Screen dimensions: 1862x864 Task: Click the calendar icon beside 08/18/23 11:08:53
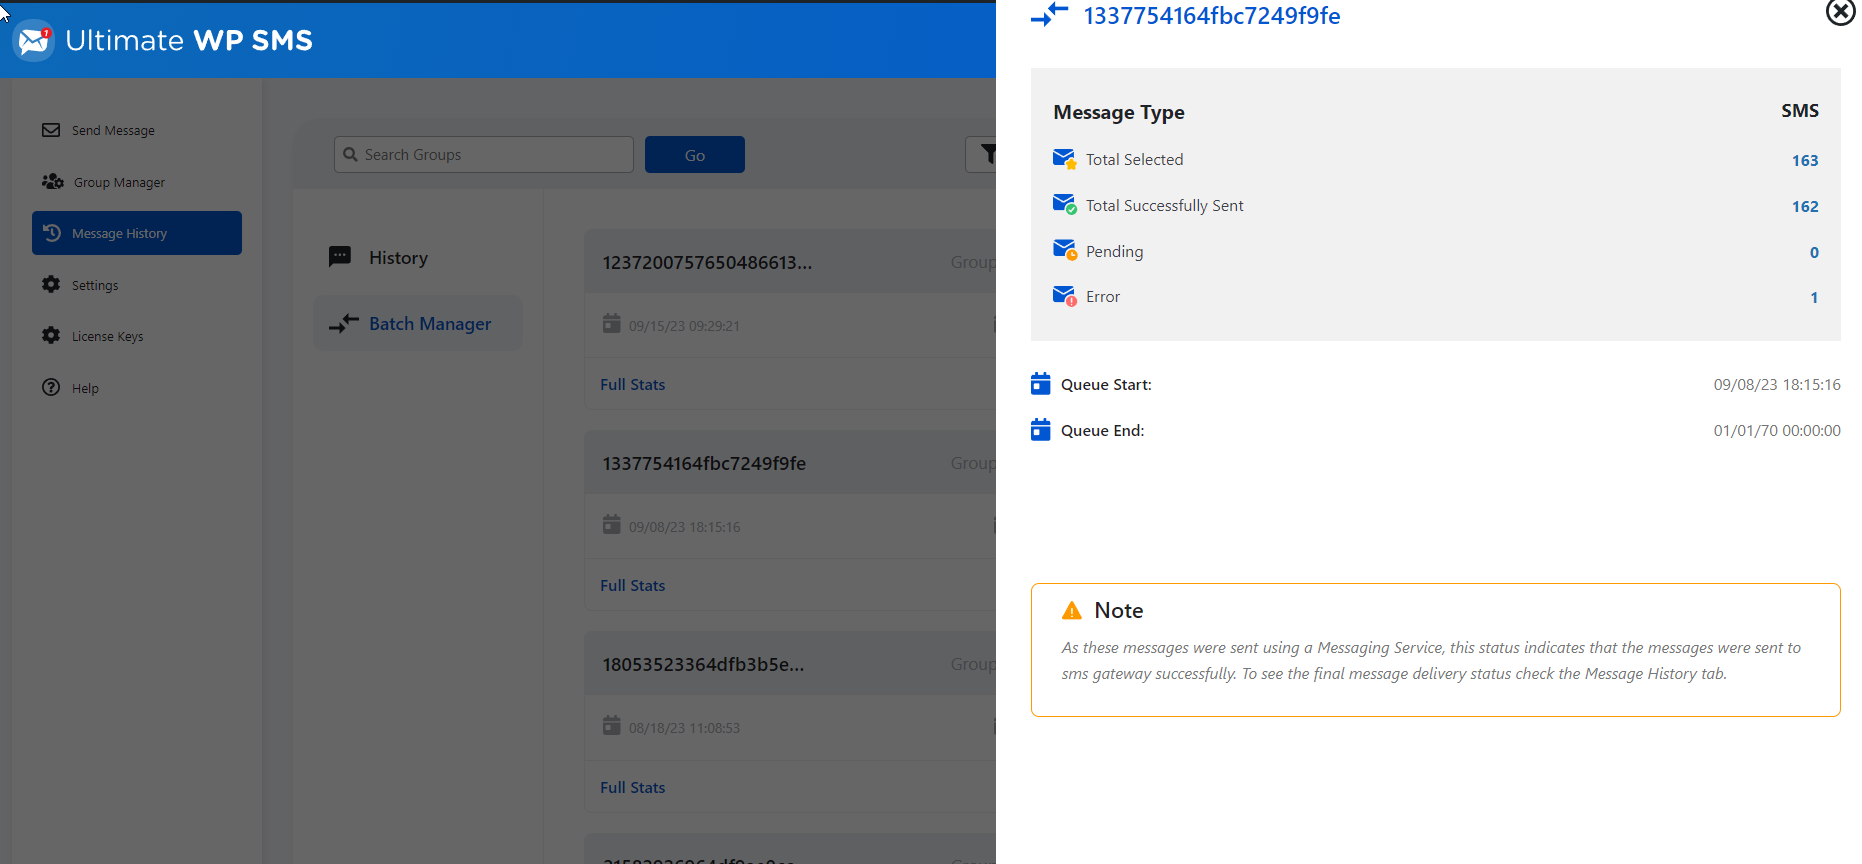tap(611, 726)
